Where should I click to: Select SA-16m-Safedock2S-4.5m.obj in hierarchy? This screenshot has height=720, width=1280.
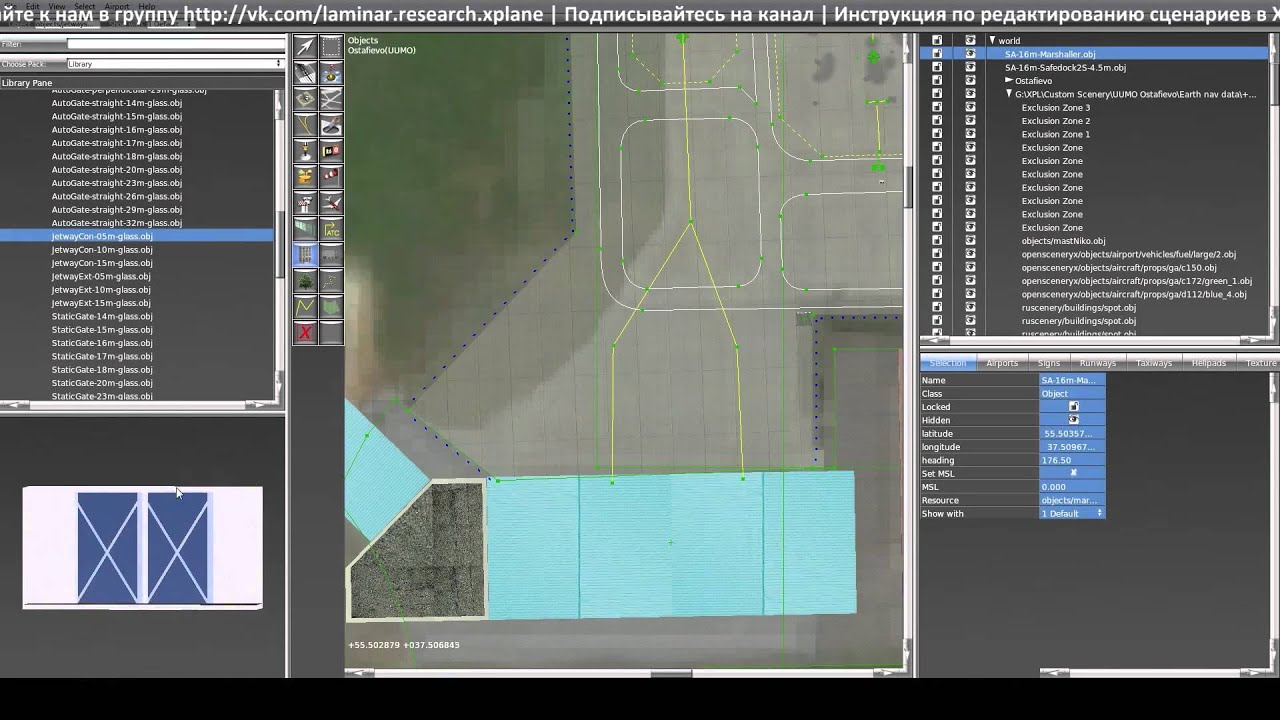pyautogui.click(x=1065, y=67)
